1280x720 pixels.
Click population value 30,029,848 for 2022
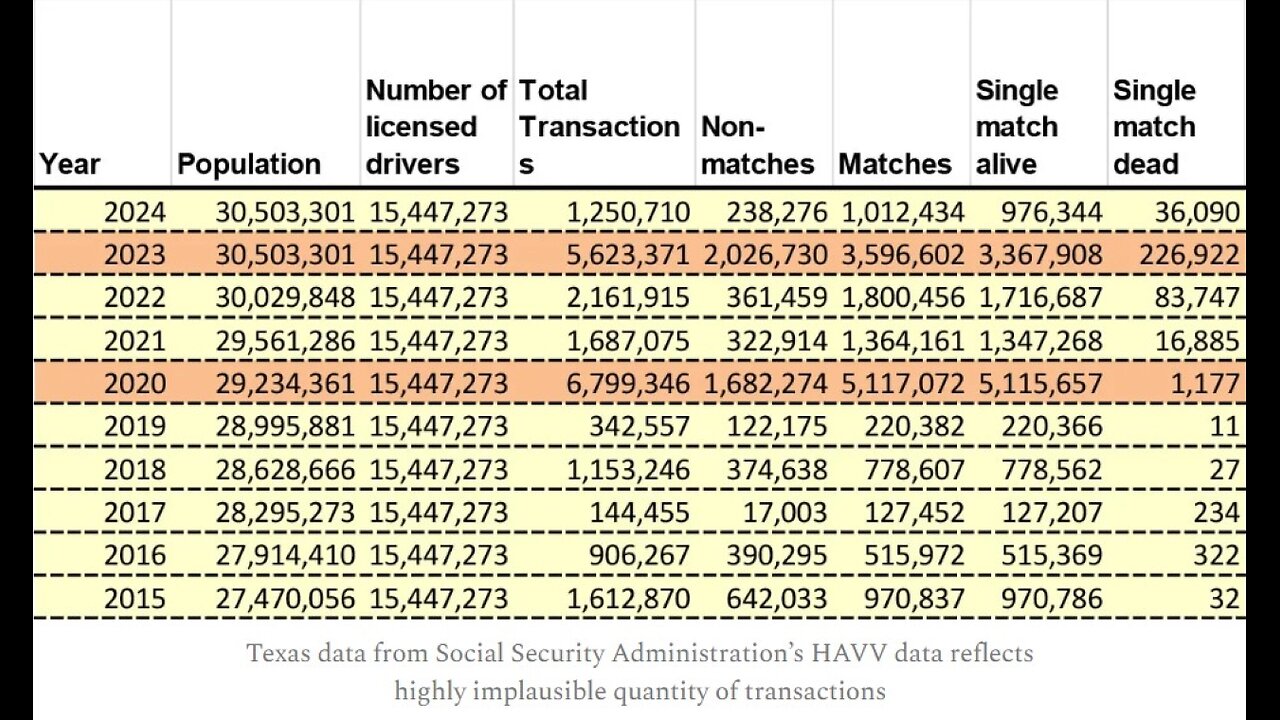pos(285,298)
